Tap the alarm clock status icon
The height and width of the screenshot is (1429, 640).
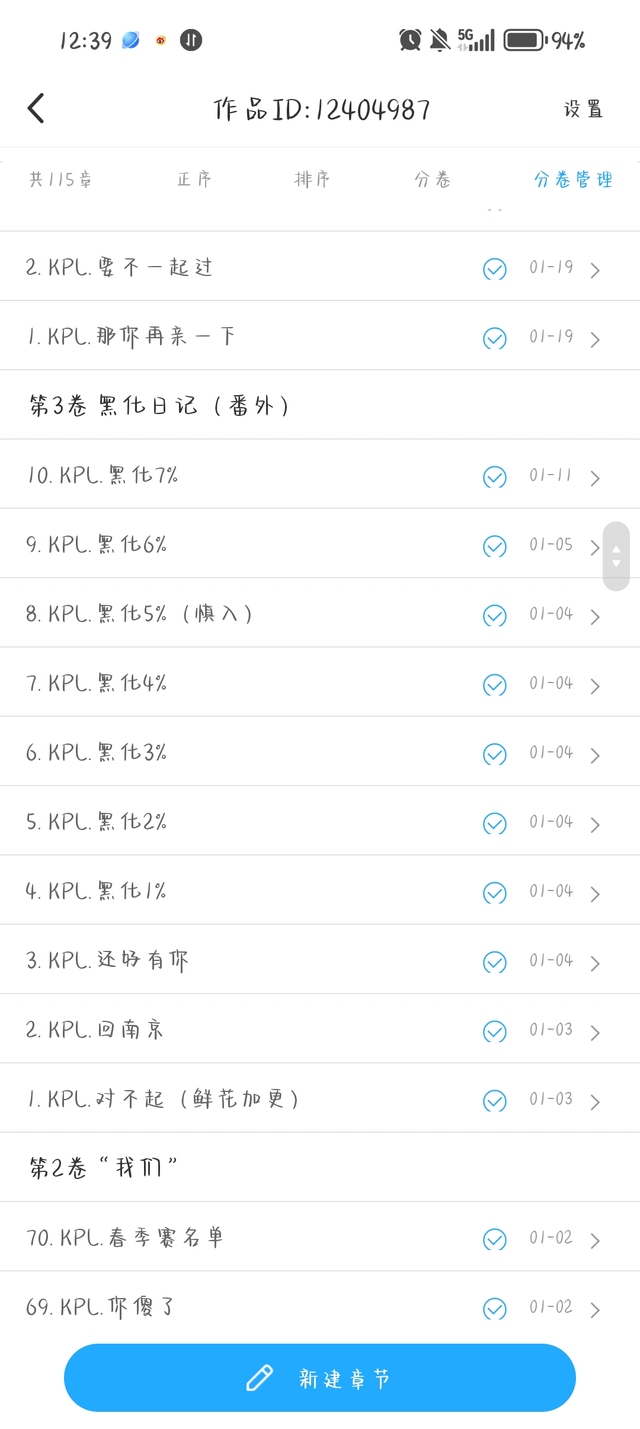(410, 40)
